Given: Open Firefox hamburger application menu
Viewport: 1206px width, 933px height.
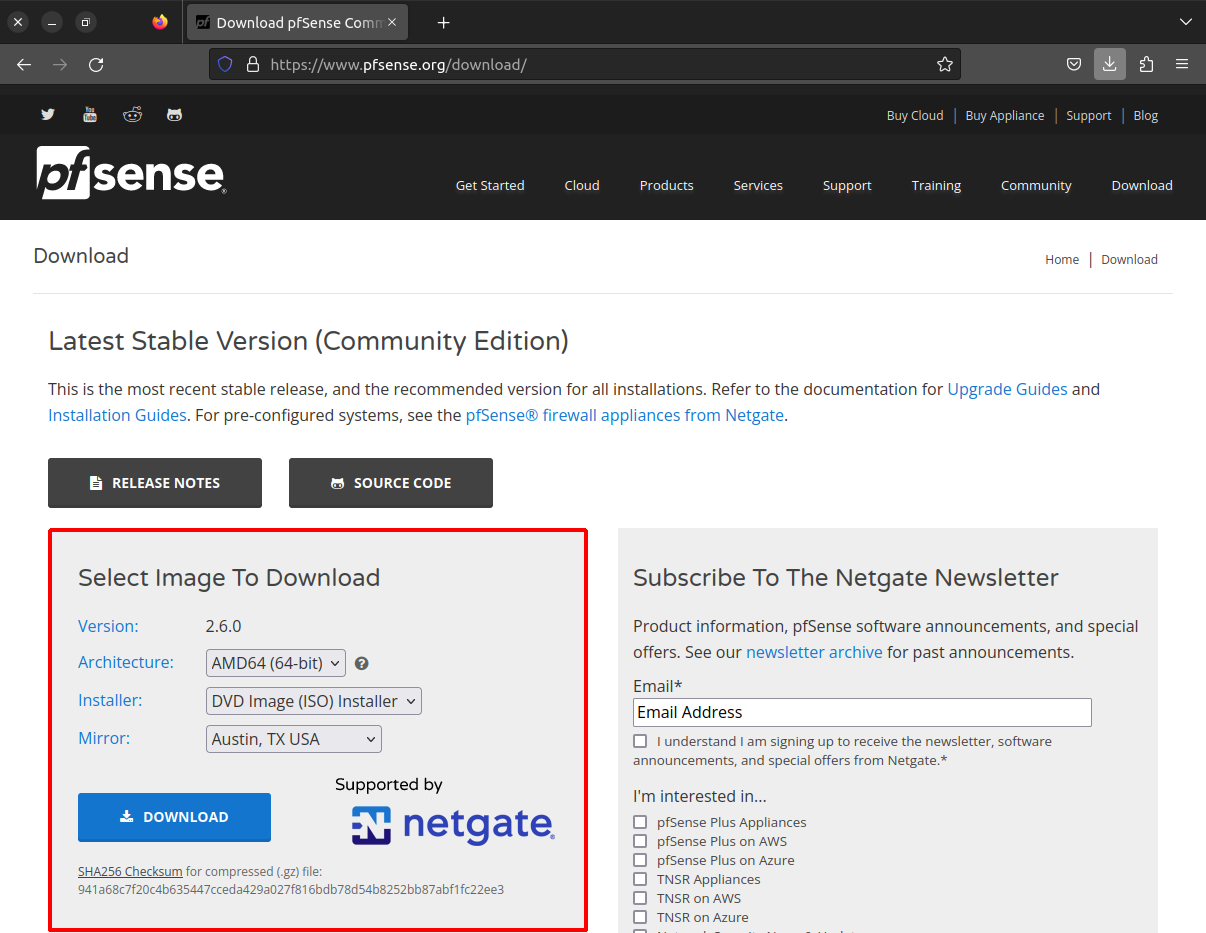Looking at the screenshot, I should (x=1182, y=64).
